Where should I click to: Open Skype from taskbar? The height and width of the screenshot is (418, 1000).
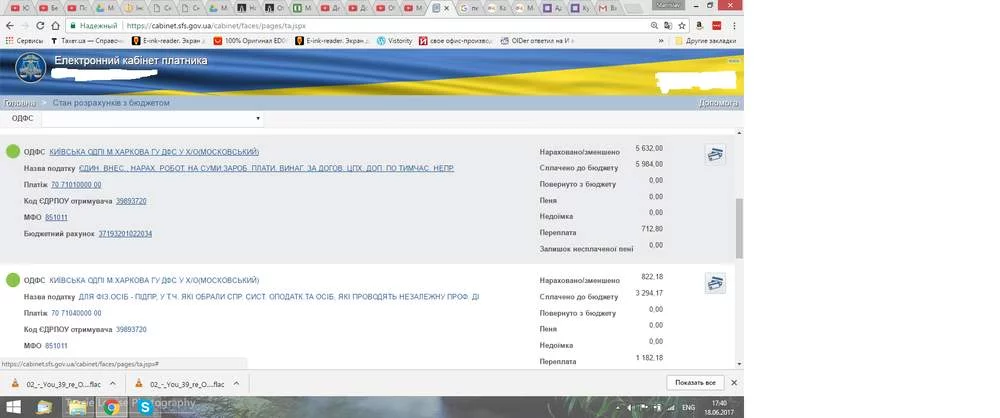(145, 407)
